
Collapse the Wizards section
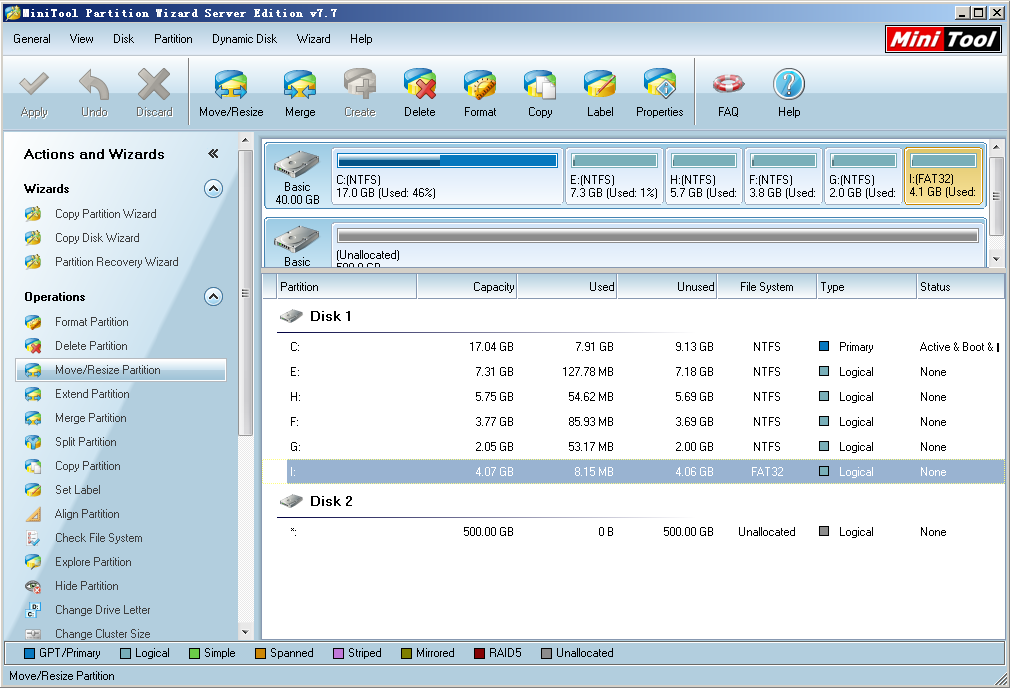pos(213,189)
